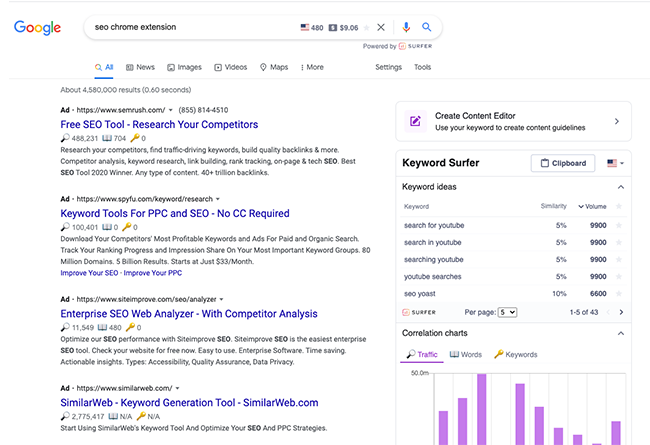Star the 'search for youtube' keyword
The image size is (650, 445).
click(619, 225)
